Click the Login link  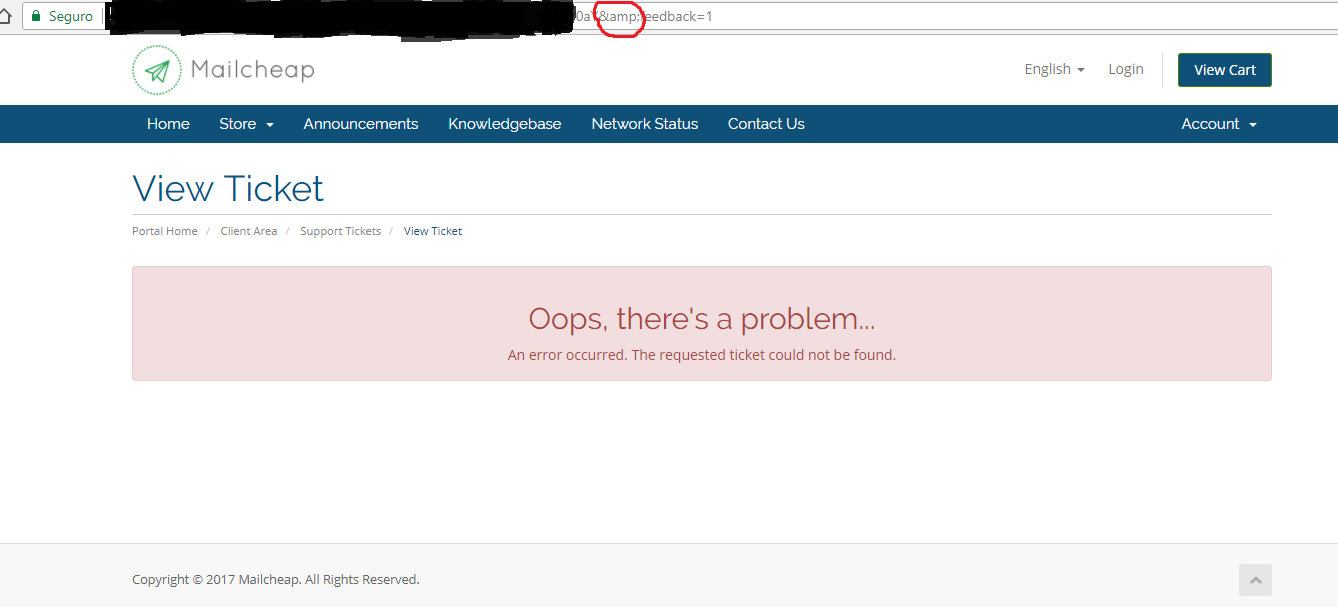pyautogui.click(x=1125, y=69)
